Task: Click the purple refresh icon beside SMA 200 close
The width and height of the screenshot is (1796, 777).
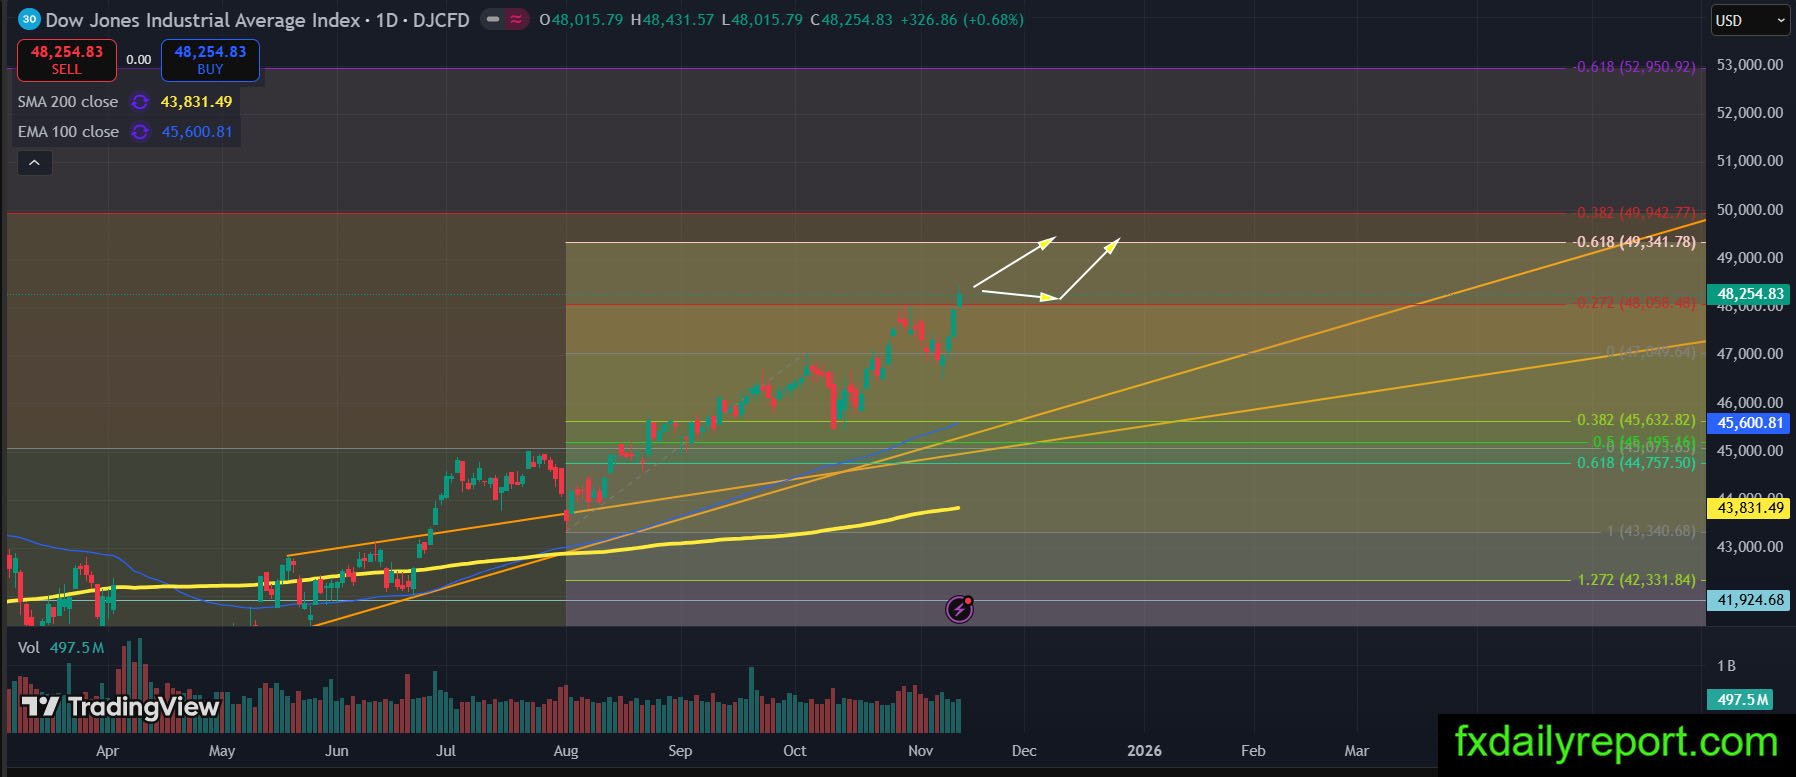Action: coord(140,102)
